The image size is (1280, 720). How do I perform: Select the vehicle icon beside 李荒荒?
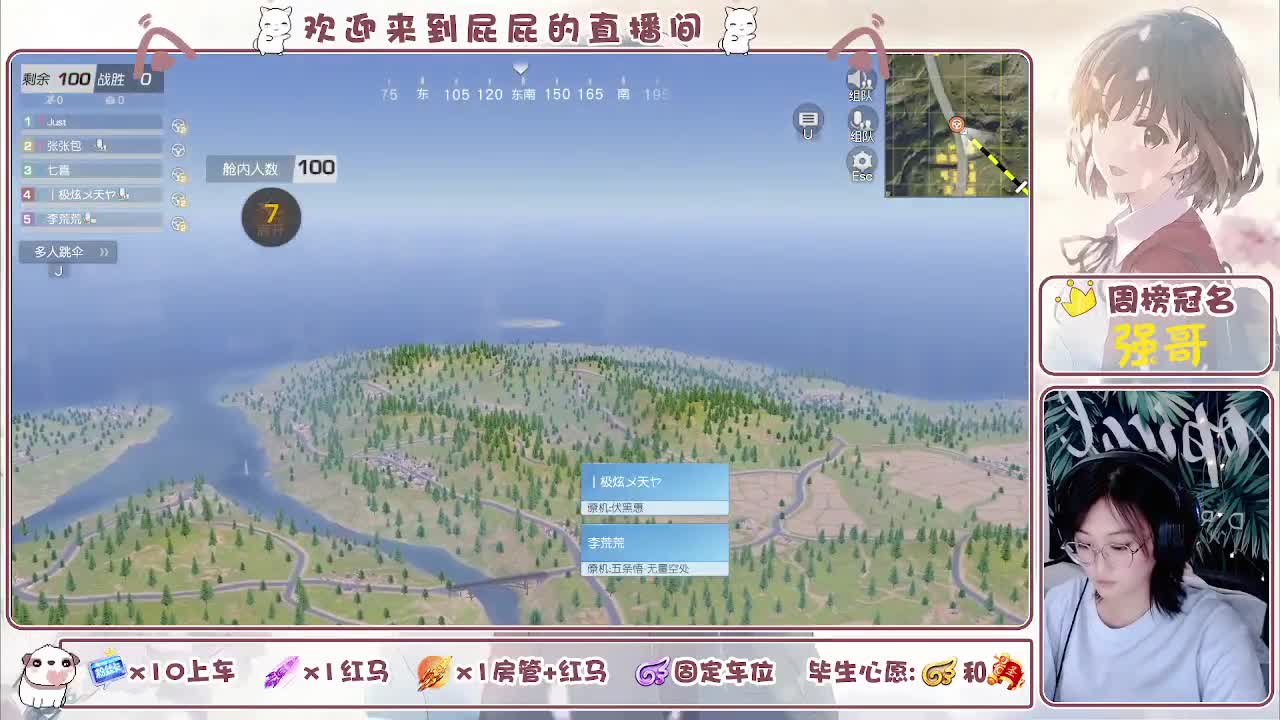click(178, 222)
